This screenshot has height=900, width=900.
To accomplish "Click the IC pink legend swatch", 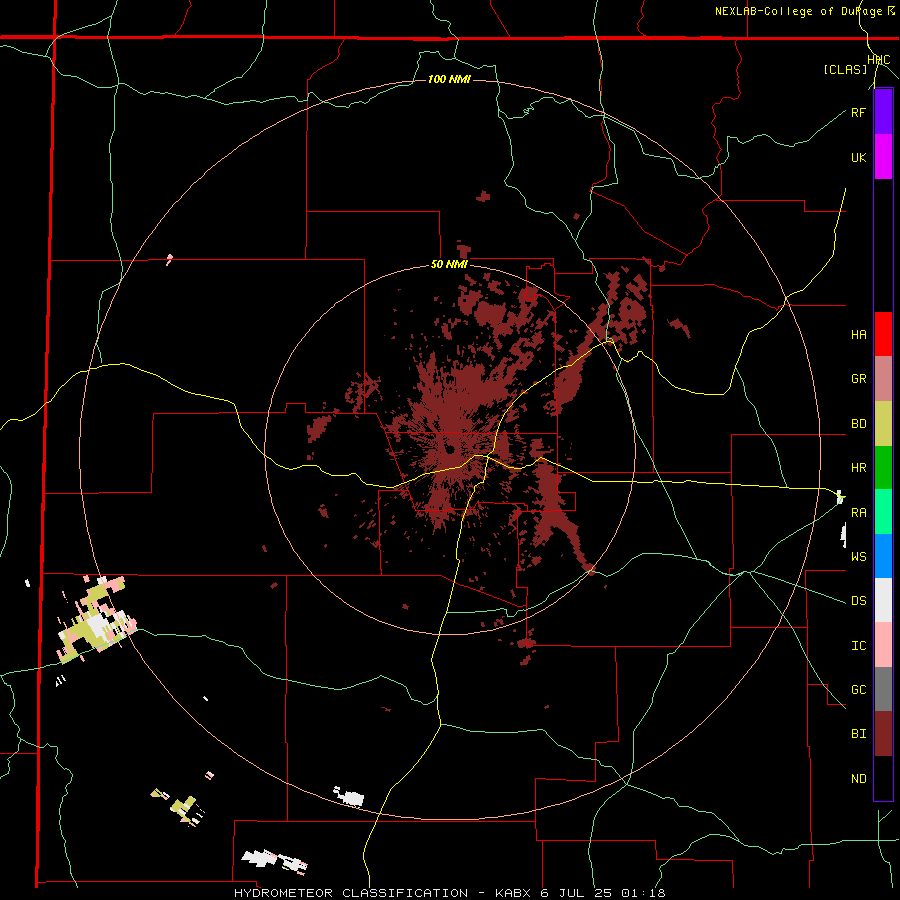I will click(x=883, y=645).
